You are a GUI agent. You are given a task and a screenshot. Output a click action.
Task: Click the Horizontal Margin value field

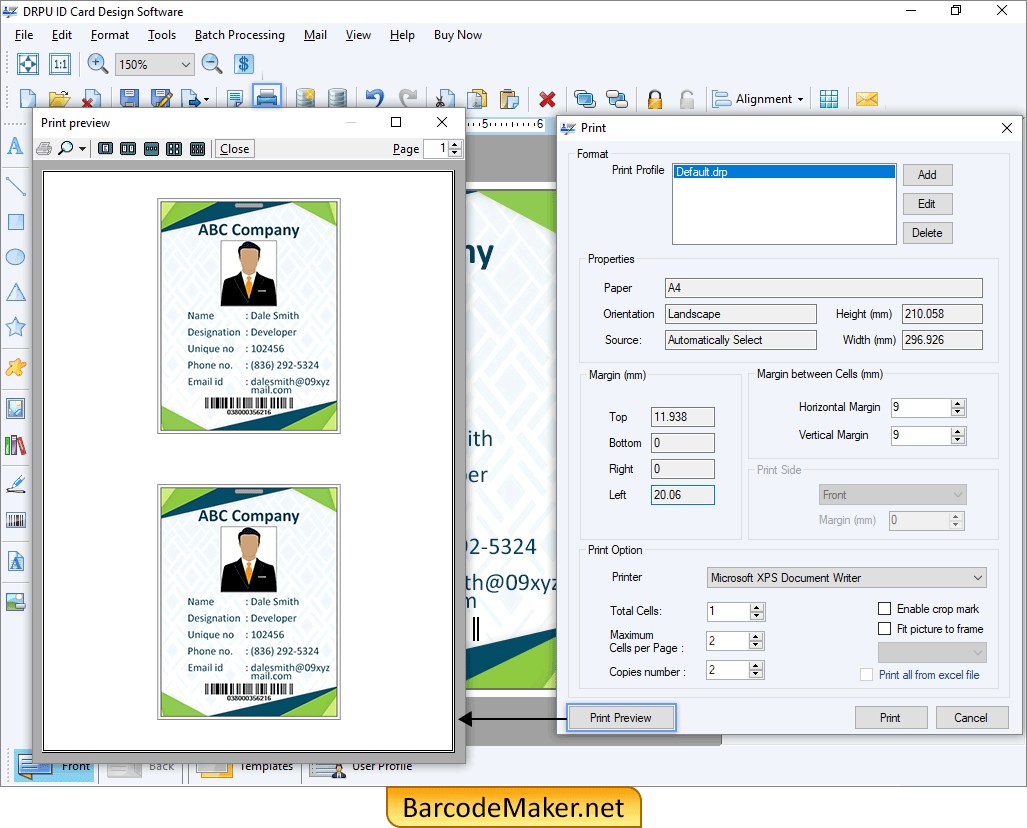[920, 407]
